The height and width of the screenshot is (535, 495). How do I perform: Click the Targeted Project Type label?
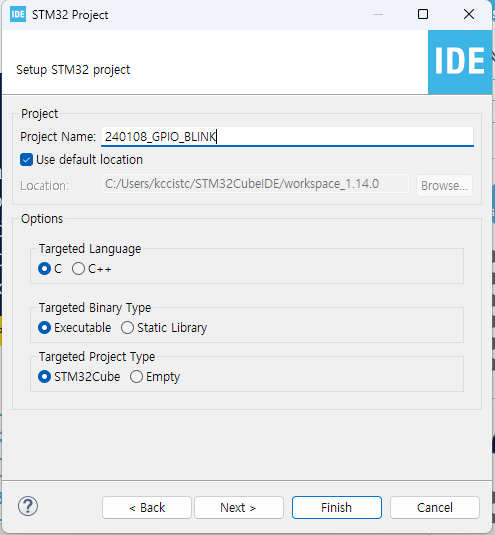(97, 357)
